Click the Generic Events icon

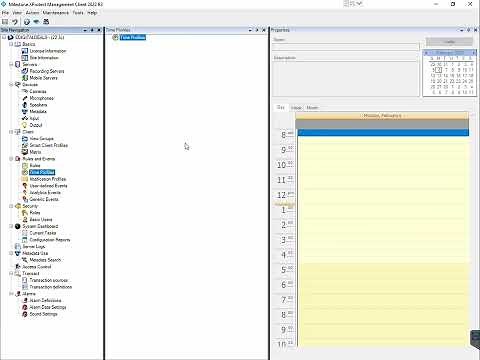[x=25, y=199]
